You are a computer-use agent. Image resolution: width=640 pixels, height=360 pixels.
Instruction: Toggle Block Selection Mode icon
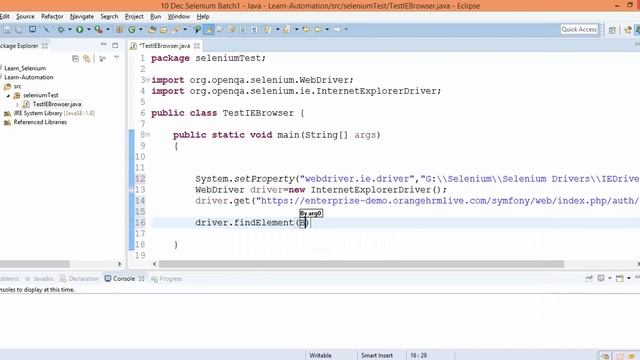pos(242,29)
